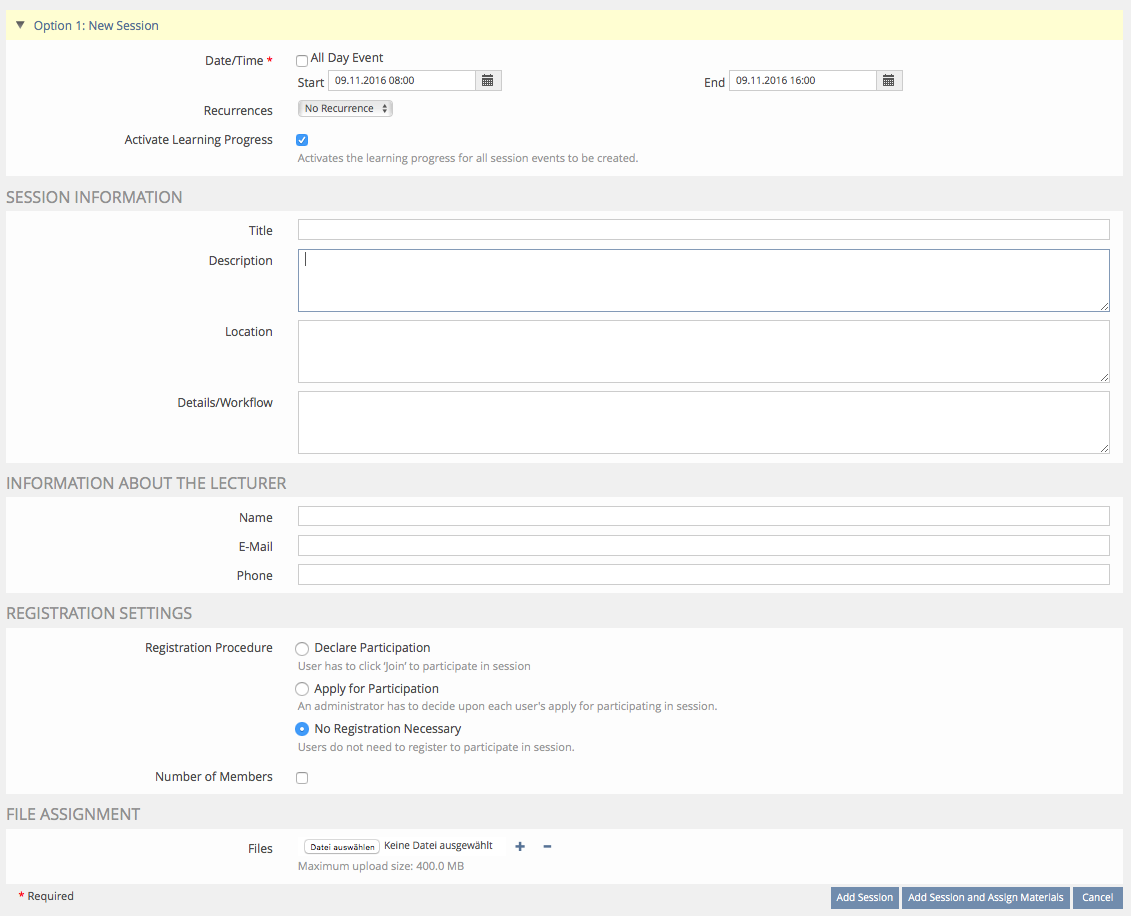Select No Registration Necessary radio button
The width and height of the screenshot is (1131, 916).
pos(302,729)
